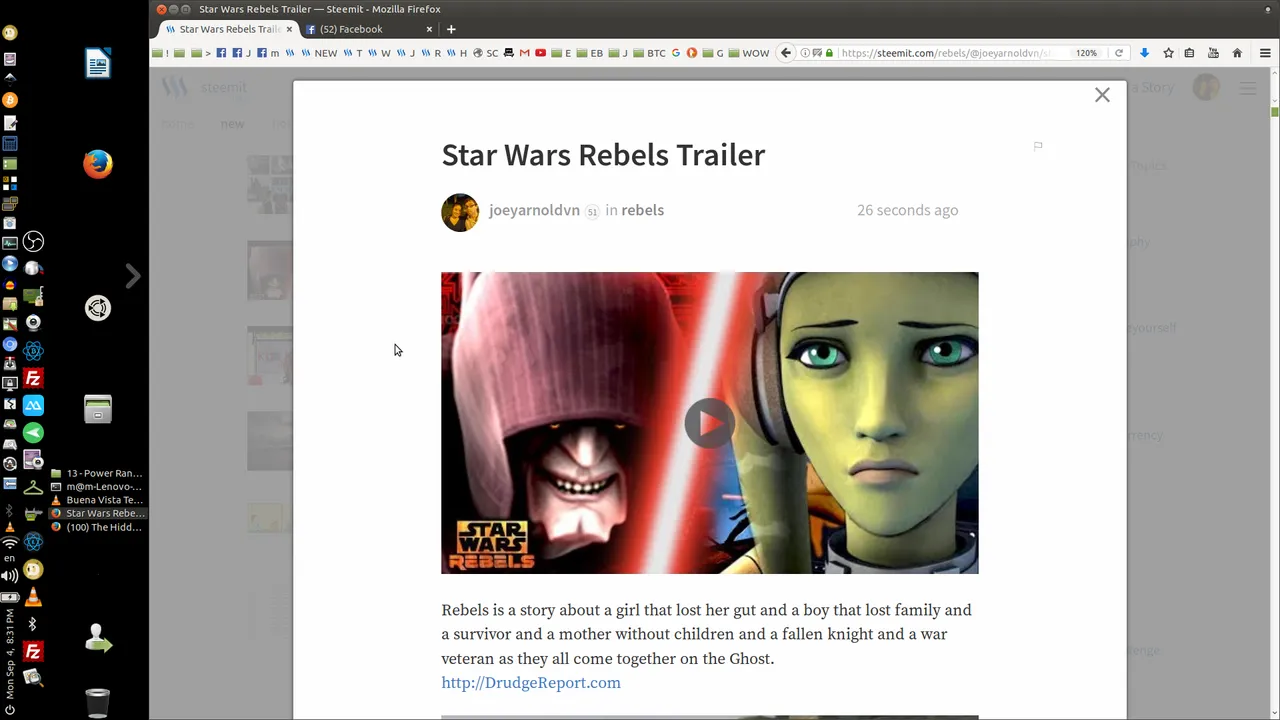Open the power shutdown icon at panel bottom

click(x=10, y=710)
